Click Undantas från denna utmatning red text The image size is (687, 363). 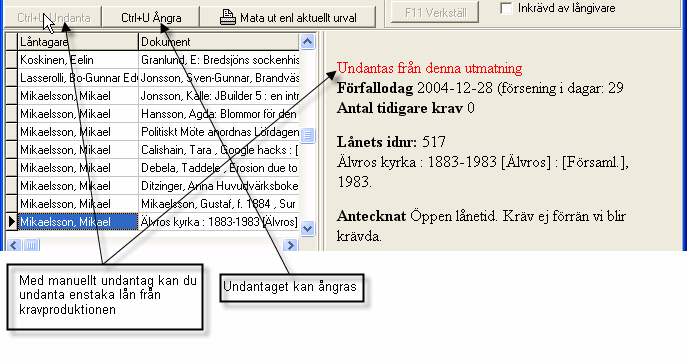[429, 68]
